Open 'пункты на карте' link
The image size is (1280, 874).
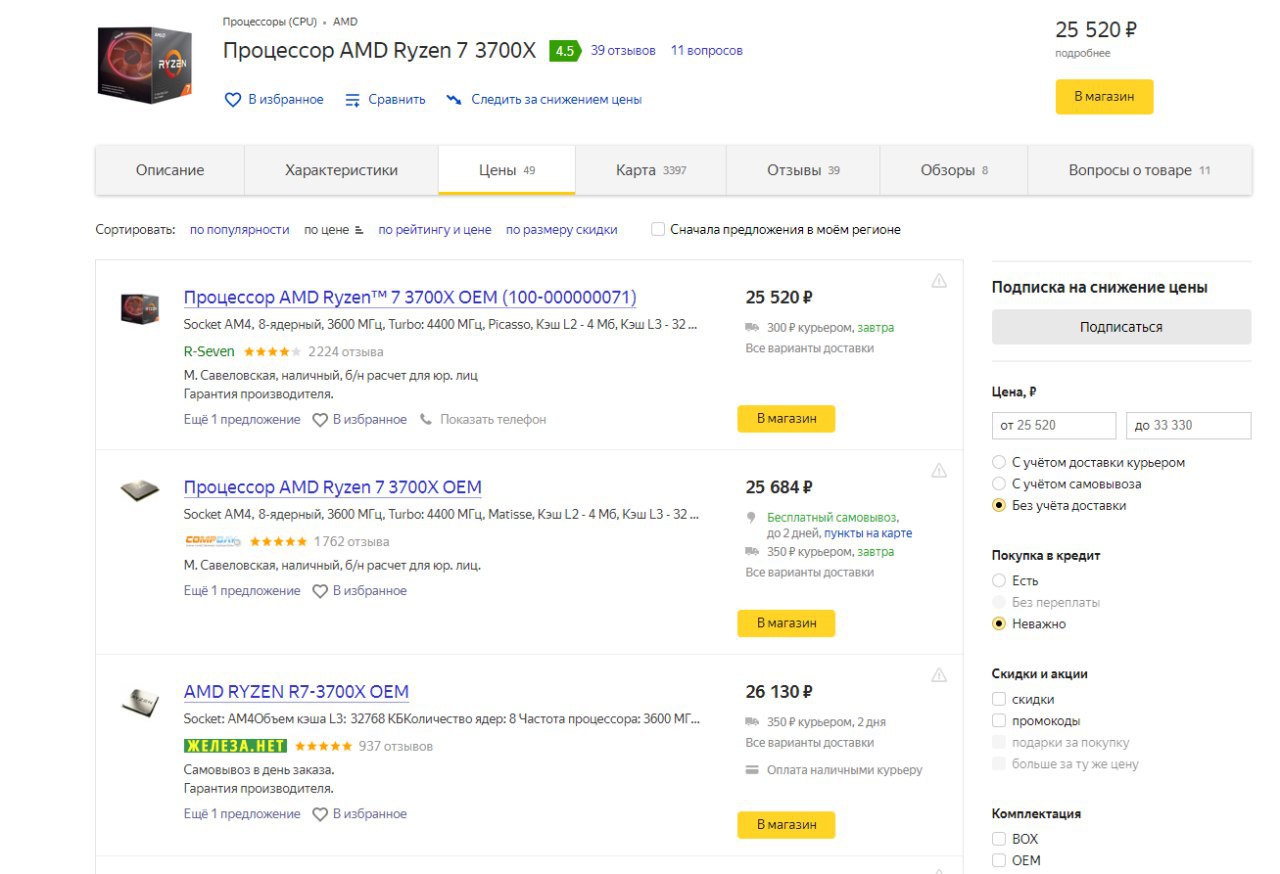pos(868,534)
